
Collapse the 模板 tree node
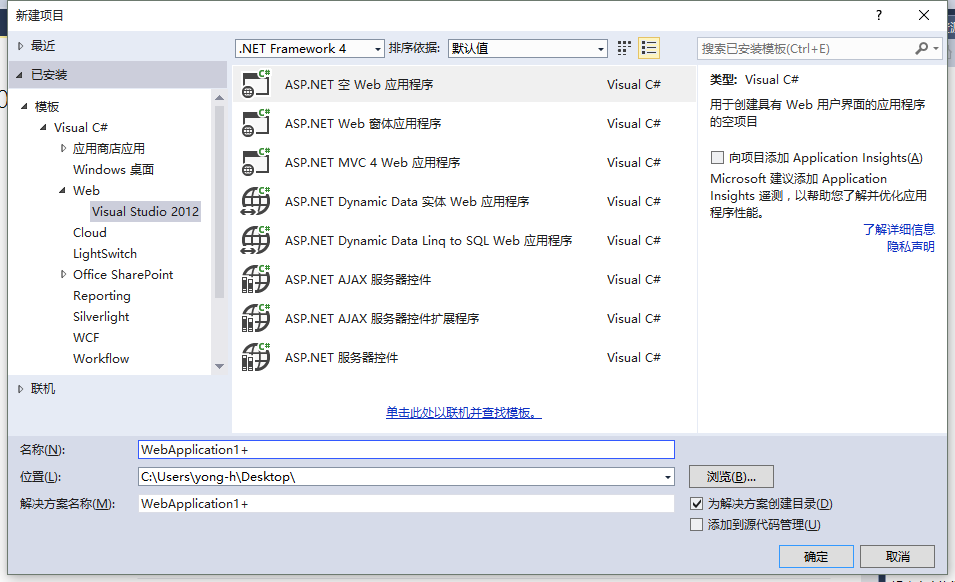[x=24, y=107]
